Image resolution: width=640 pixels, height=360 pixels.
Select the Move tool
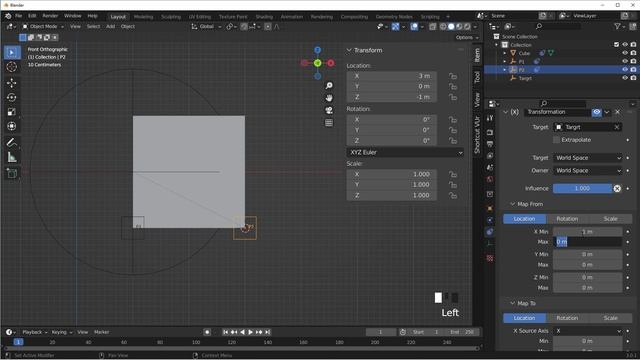(x=12, y=83)
